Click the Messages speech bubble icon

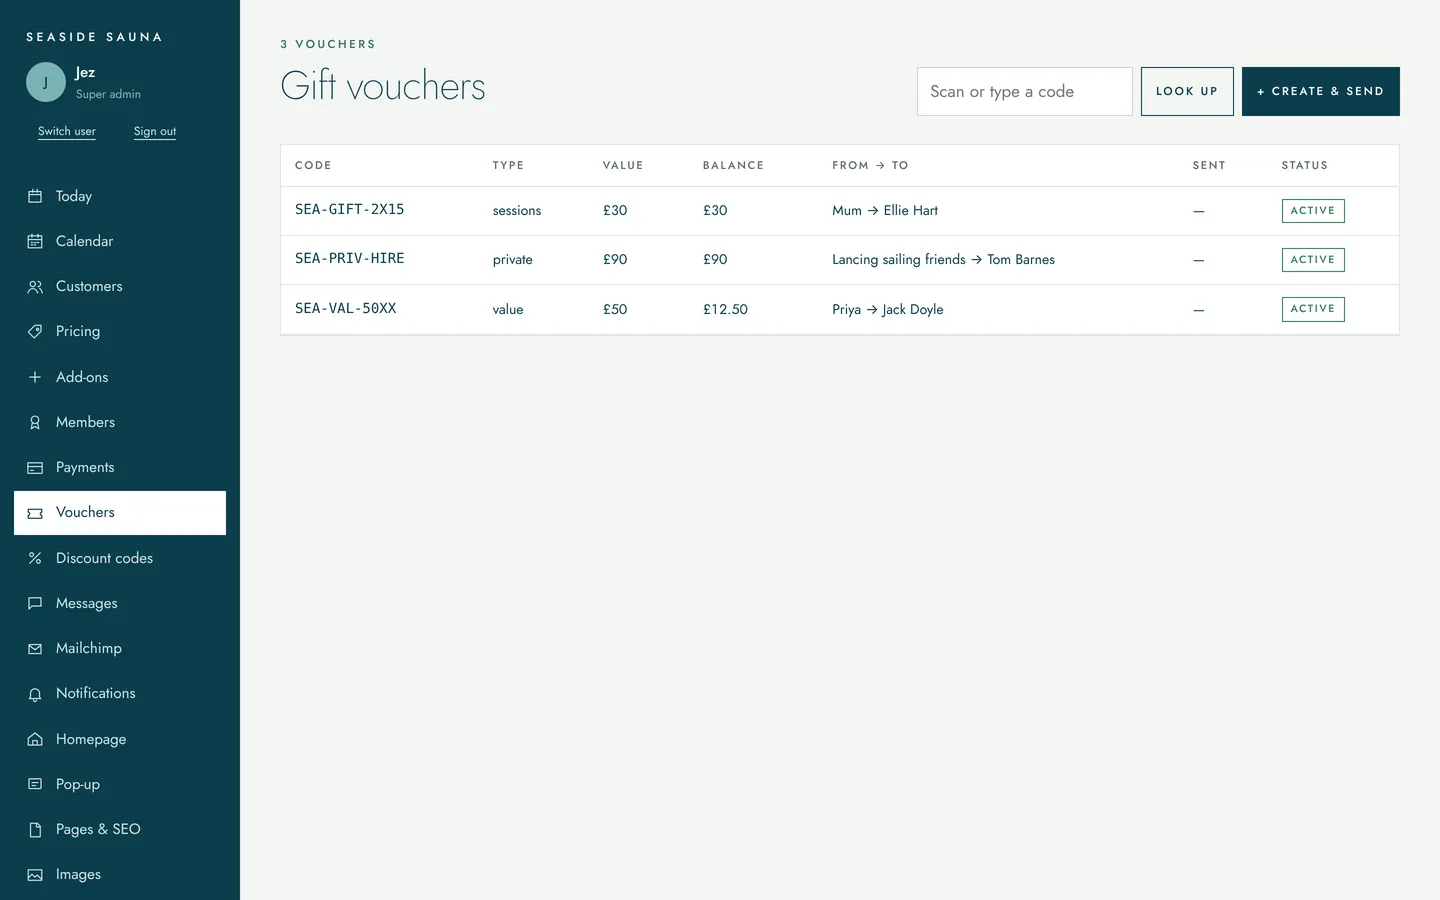[35, 603]
